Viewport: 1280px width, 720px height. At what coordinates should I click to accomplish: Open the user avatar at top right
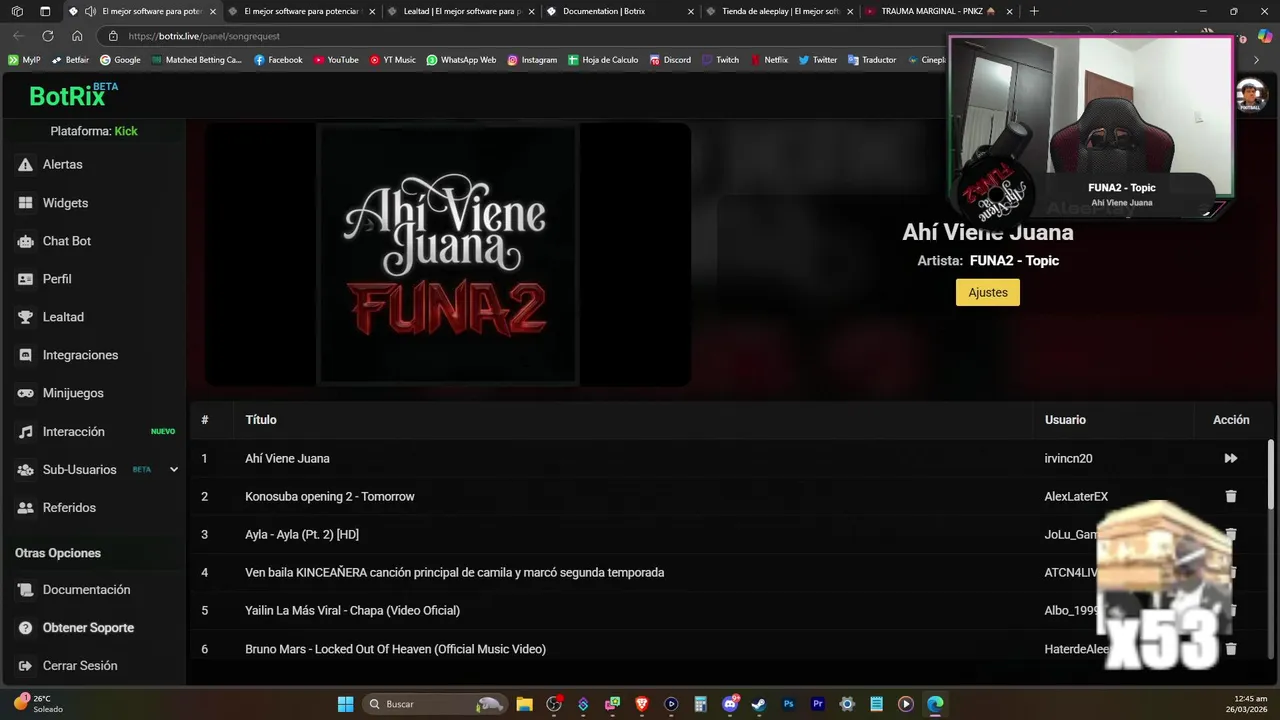point(1250,96)
